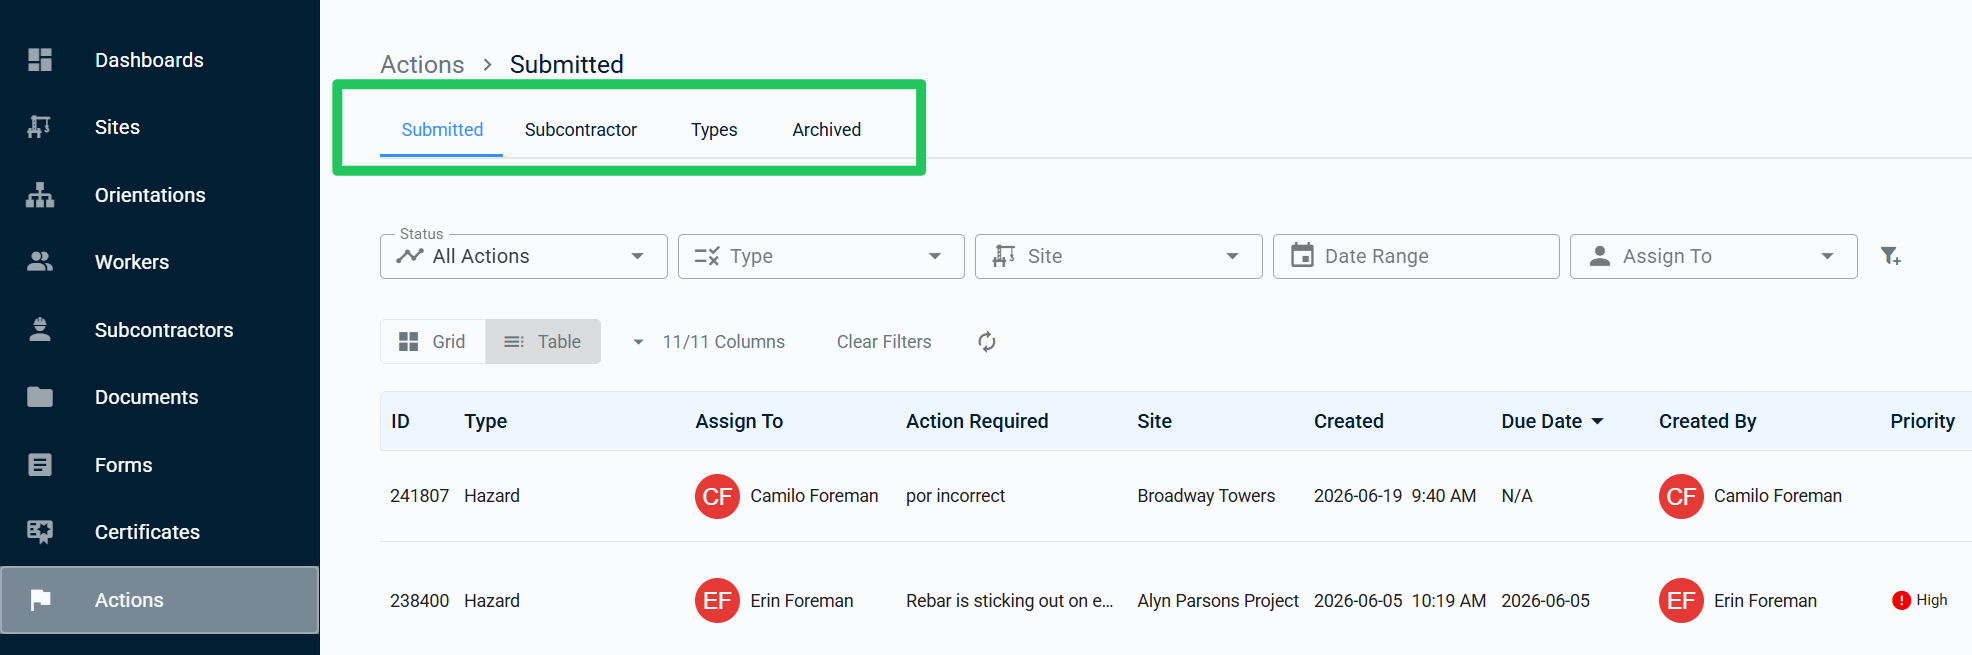Click the calendar icon in Date Range field
Screen dimensions: 1972x655
tap(1302, 256)
